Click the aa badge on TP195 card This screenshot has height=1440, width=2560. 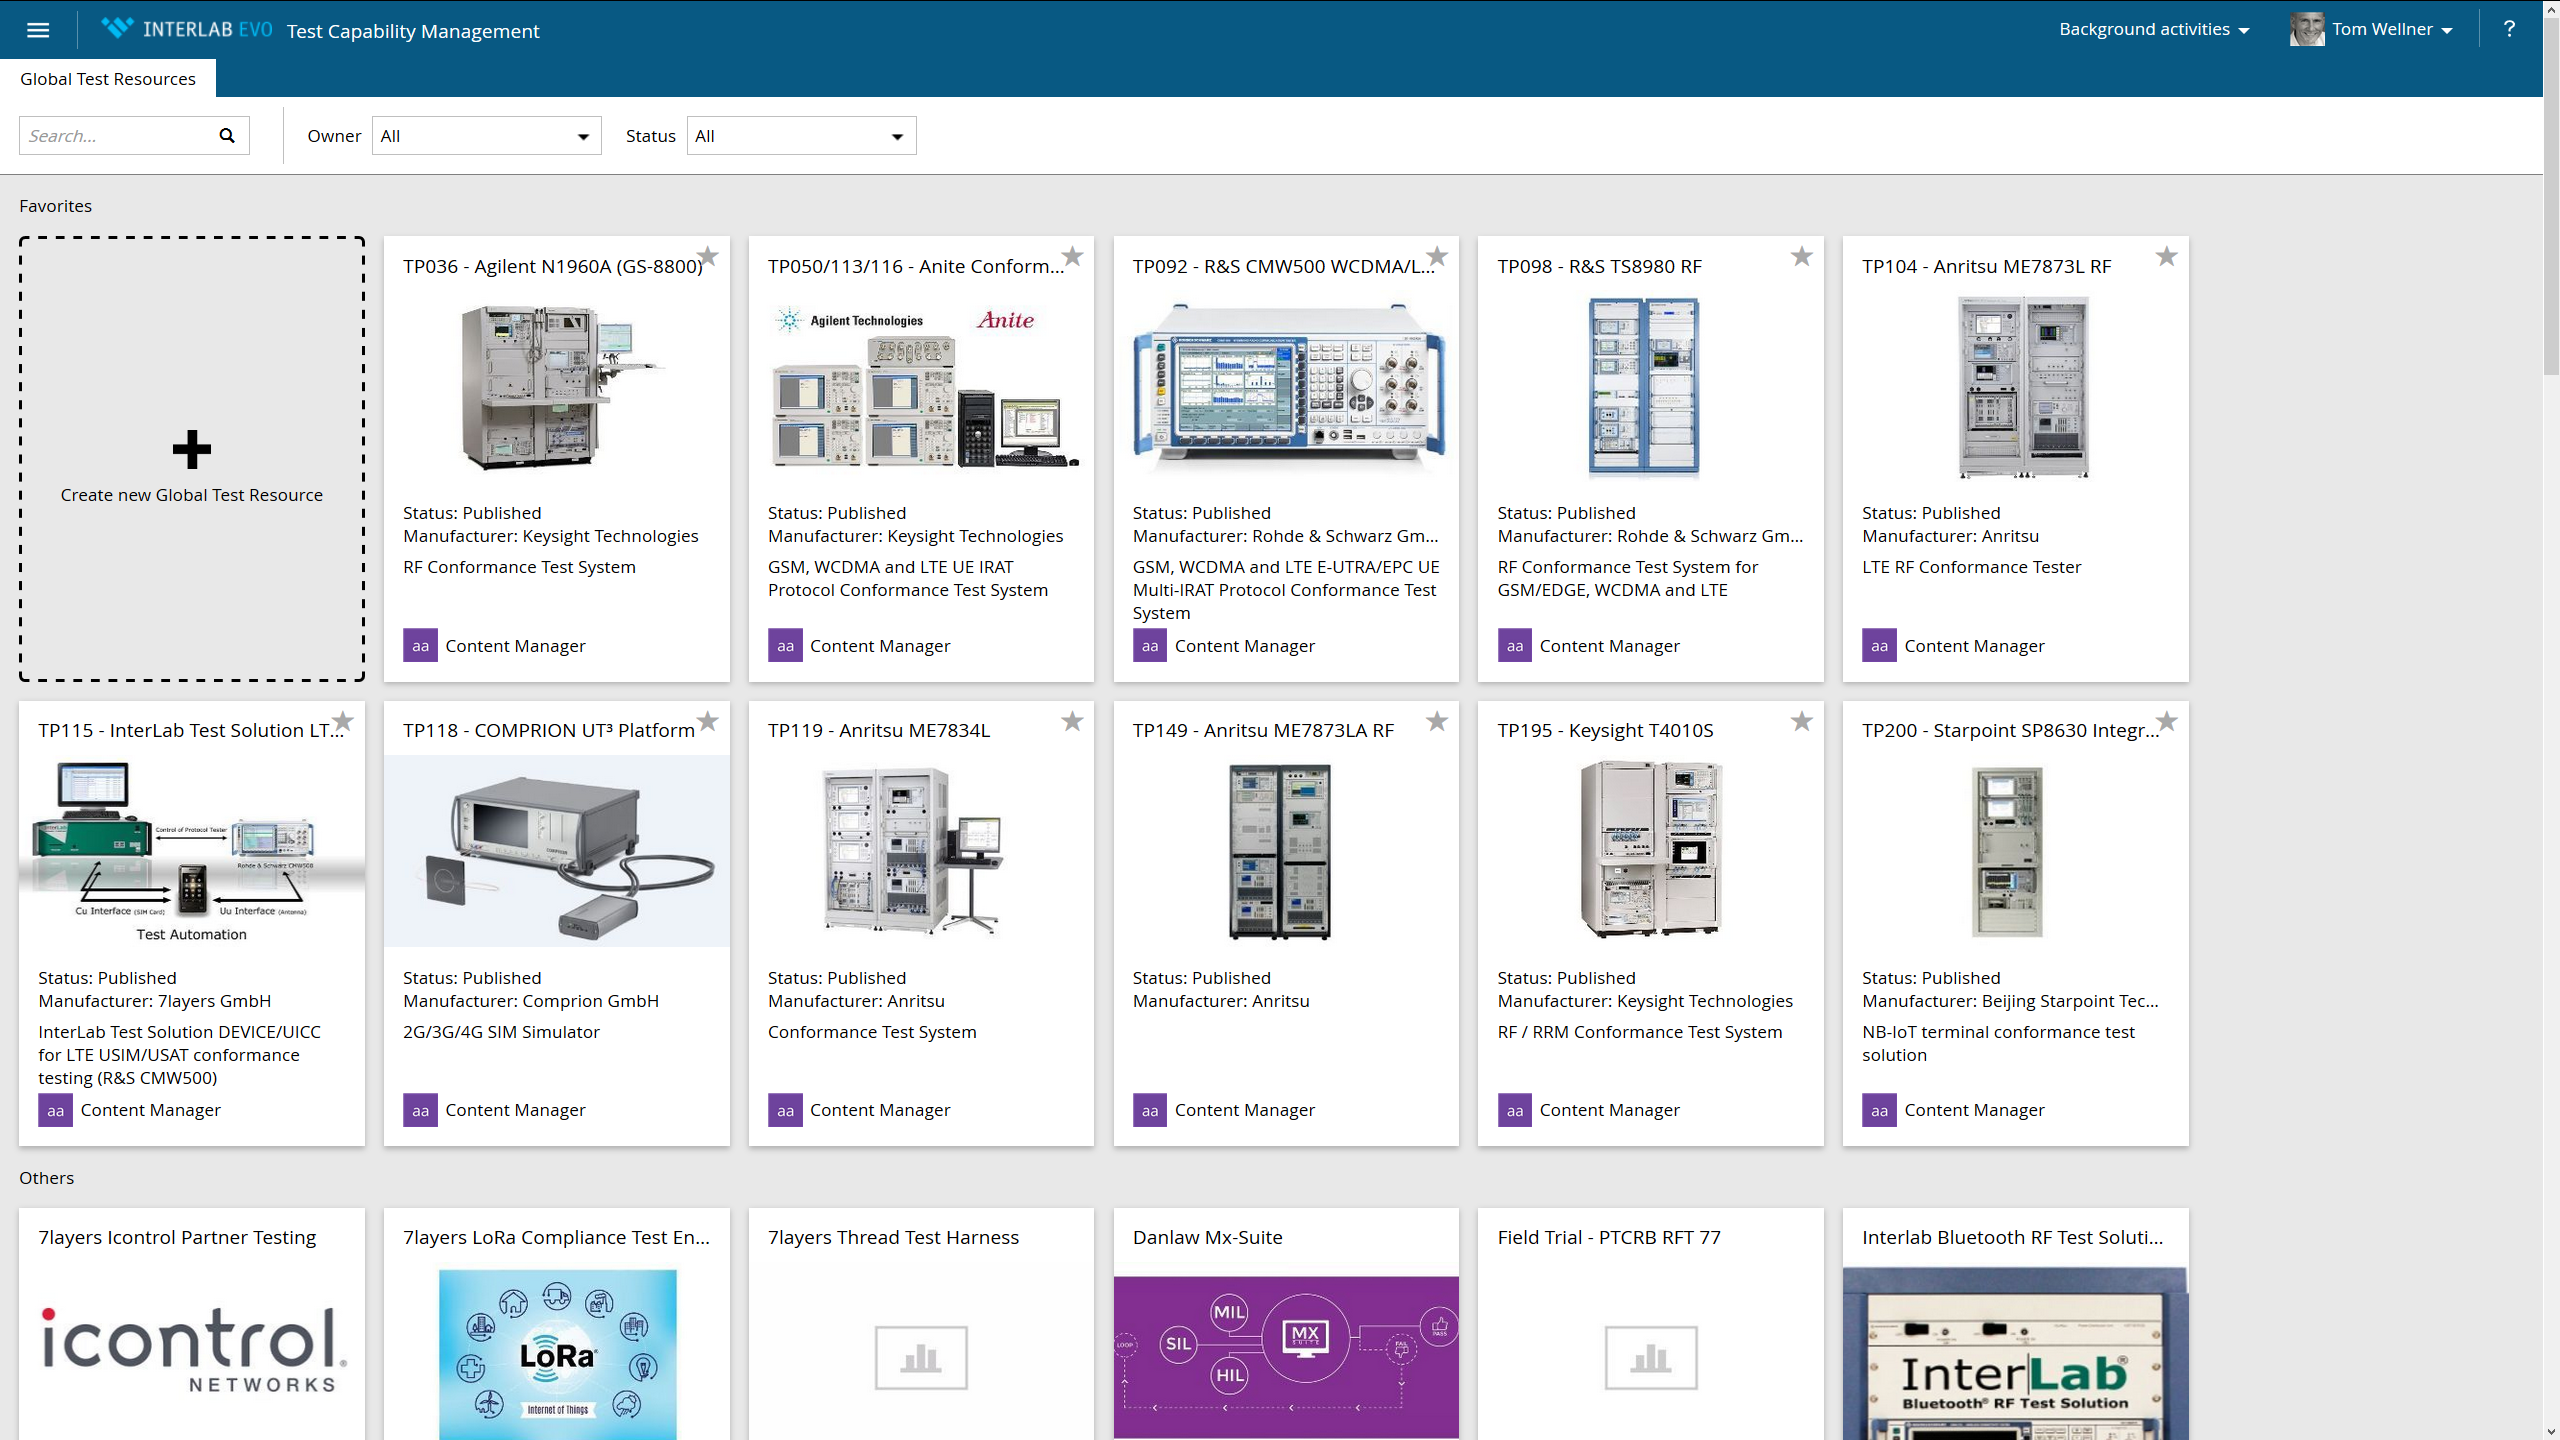1514,1110
